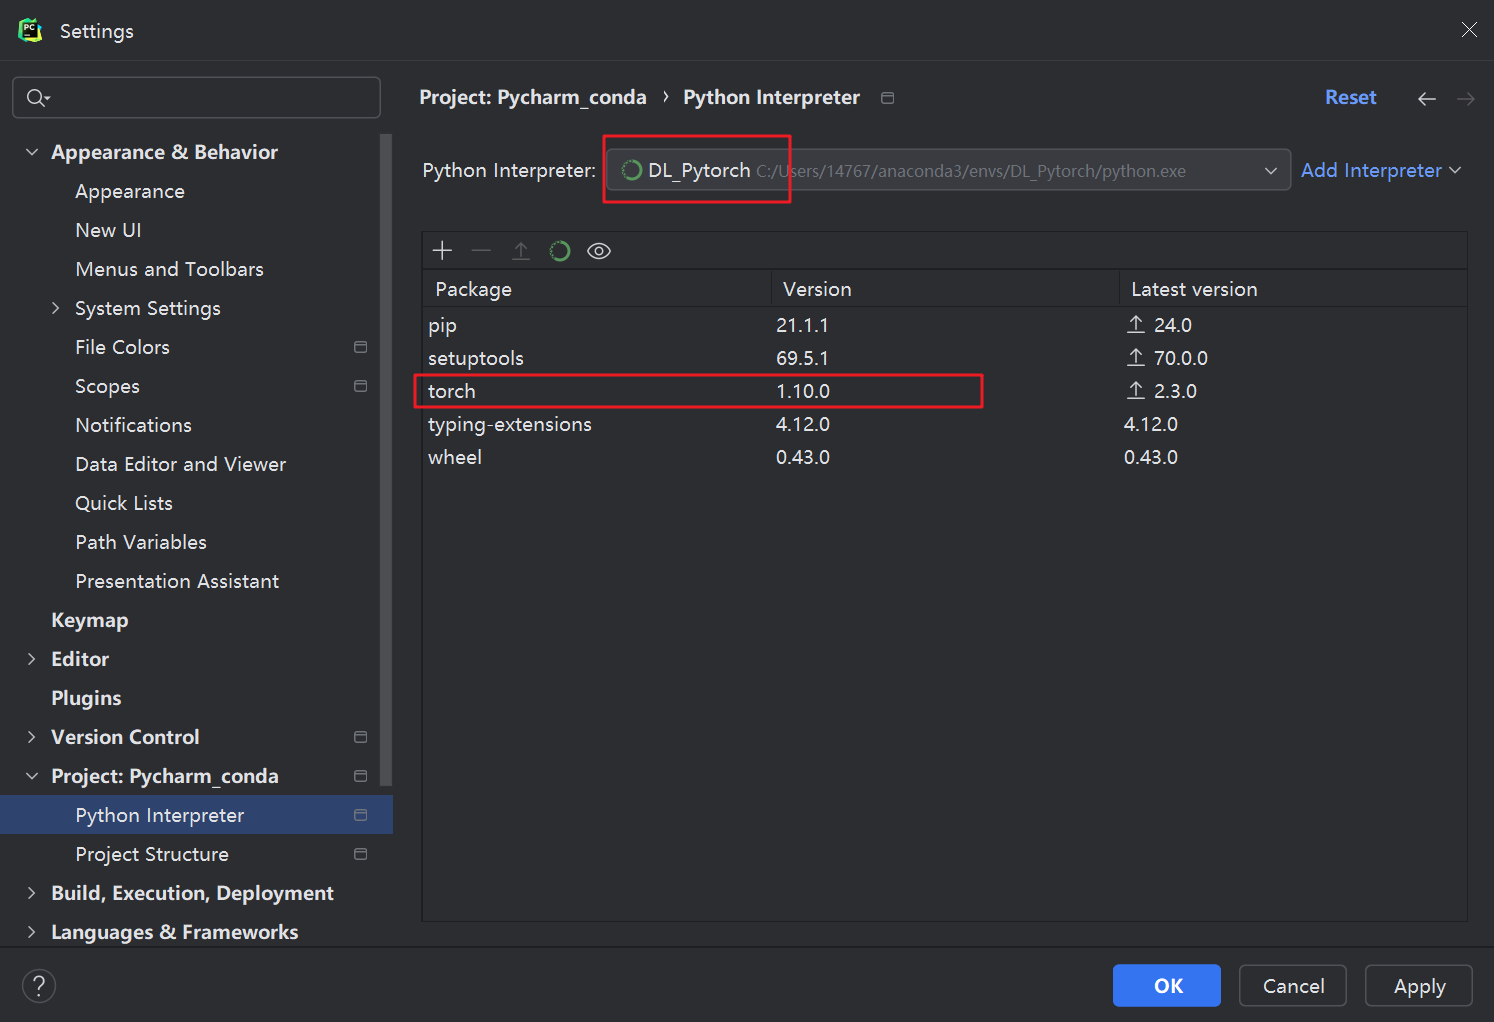Open Project Structure settings
Viewport: 1494px width, 1022px height.
pos(152,854)
